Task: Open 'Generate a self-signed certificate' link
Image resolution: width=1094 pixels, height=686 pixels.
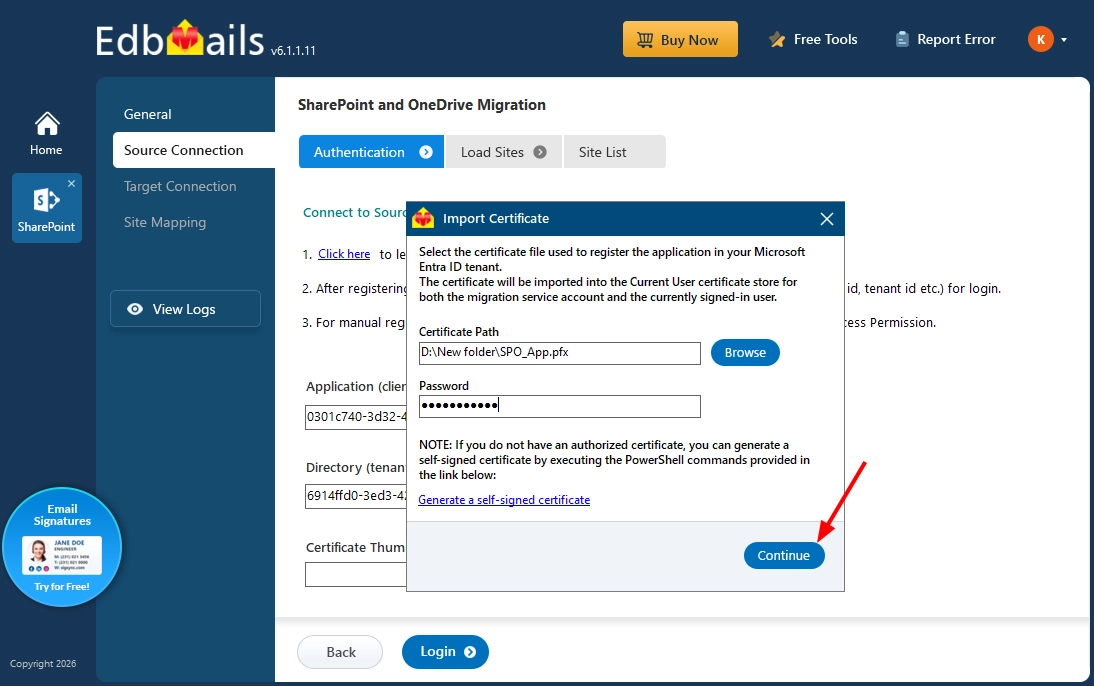Action: pos(504,500)
